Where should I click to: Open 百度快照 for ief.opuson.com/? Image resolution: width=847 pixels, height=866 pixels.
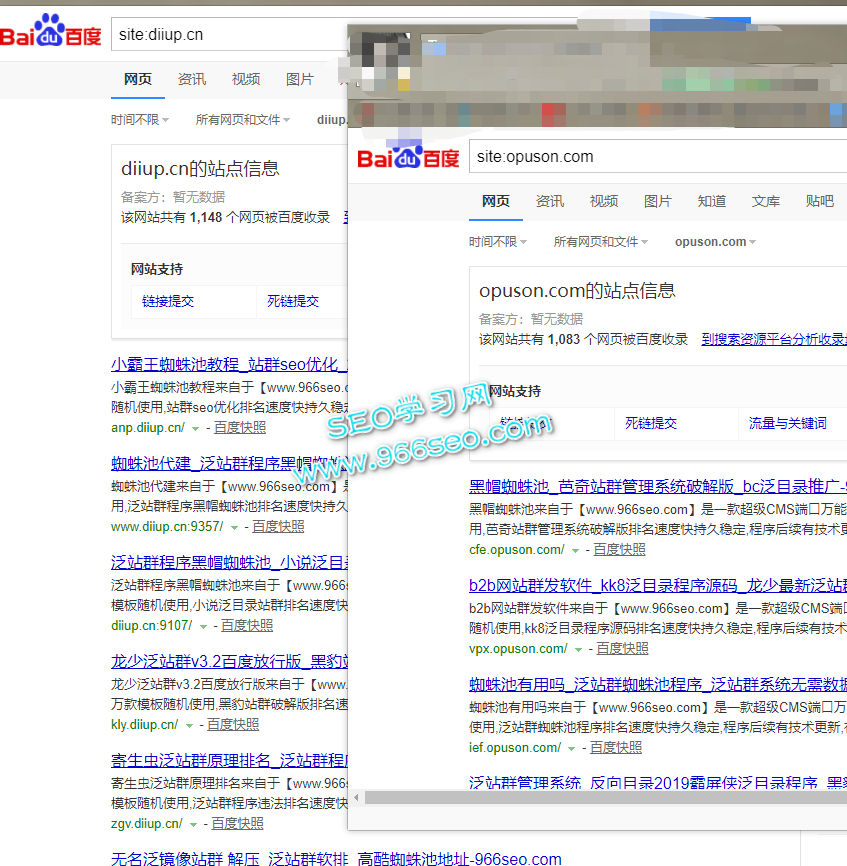[x=616, y=747]
